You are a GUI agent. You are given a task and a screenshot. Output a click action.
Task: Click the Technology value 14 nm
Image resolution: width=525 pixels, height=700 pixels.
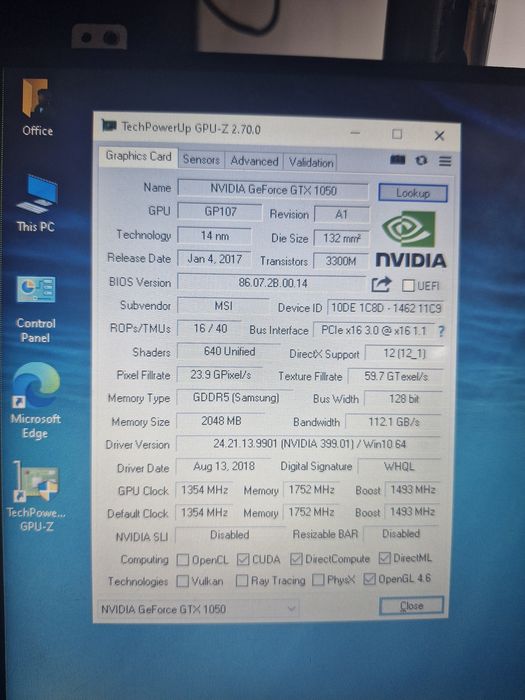click(x=214, y=235)
